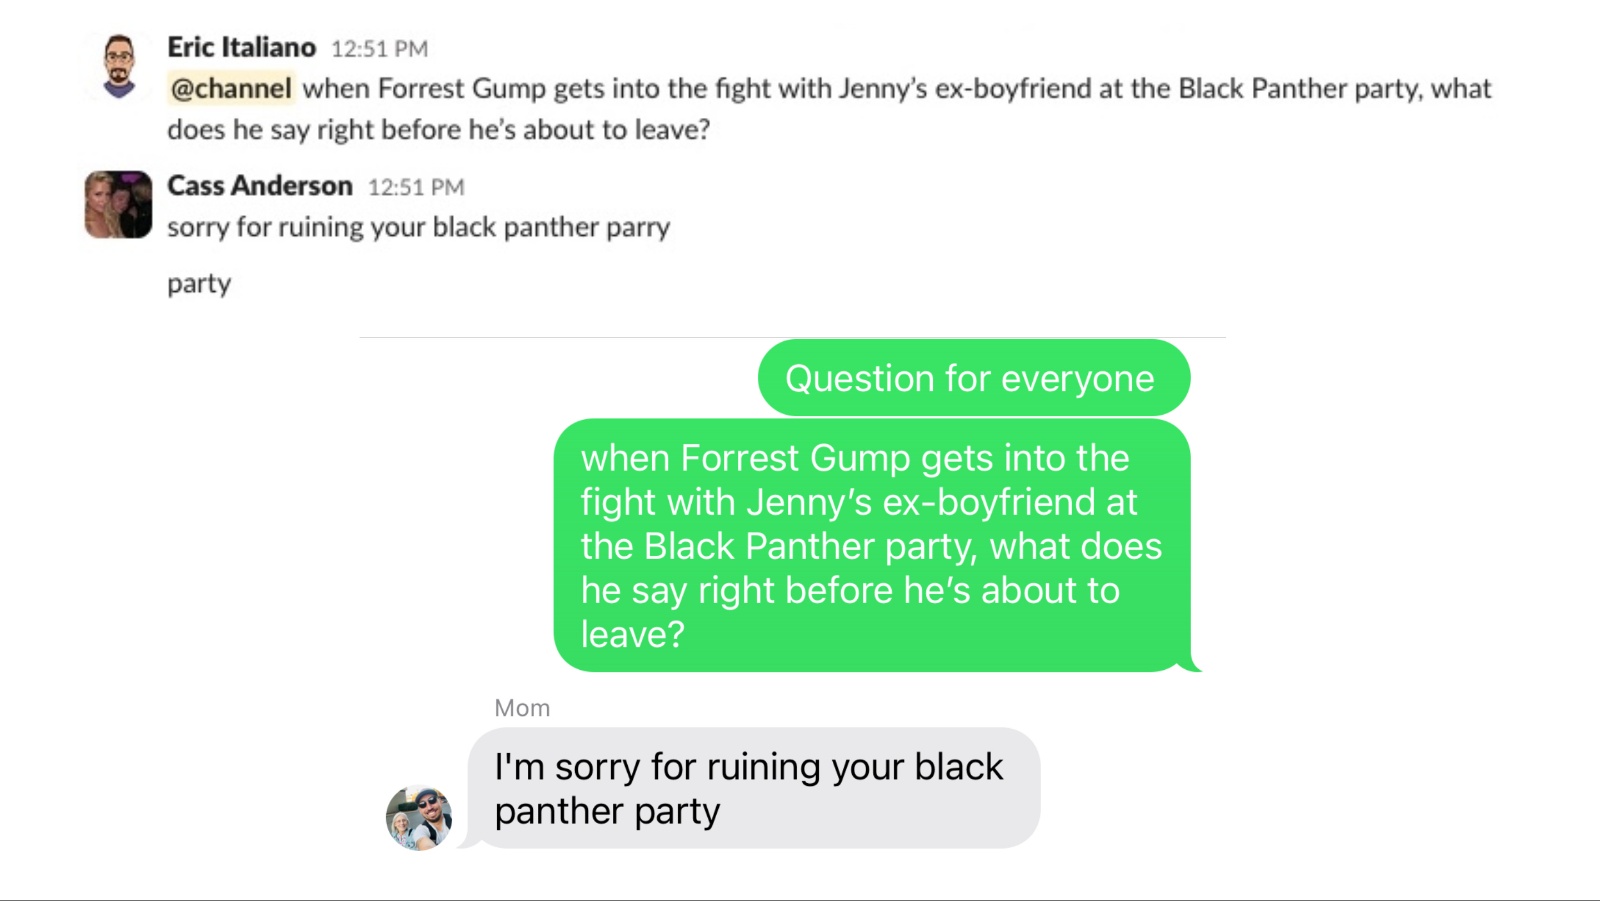The image size is (1600, 901).
Task: Open Cass Anderson's profile photo
Action: click(x=118, y=204)
